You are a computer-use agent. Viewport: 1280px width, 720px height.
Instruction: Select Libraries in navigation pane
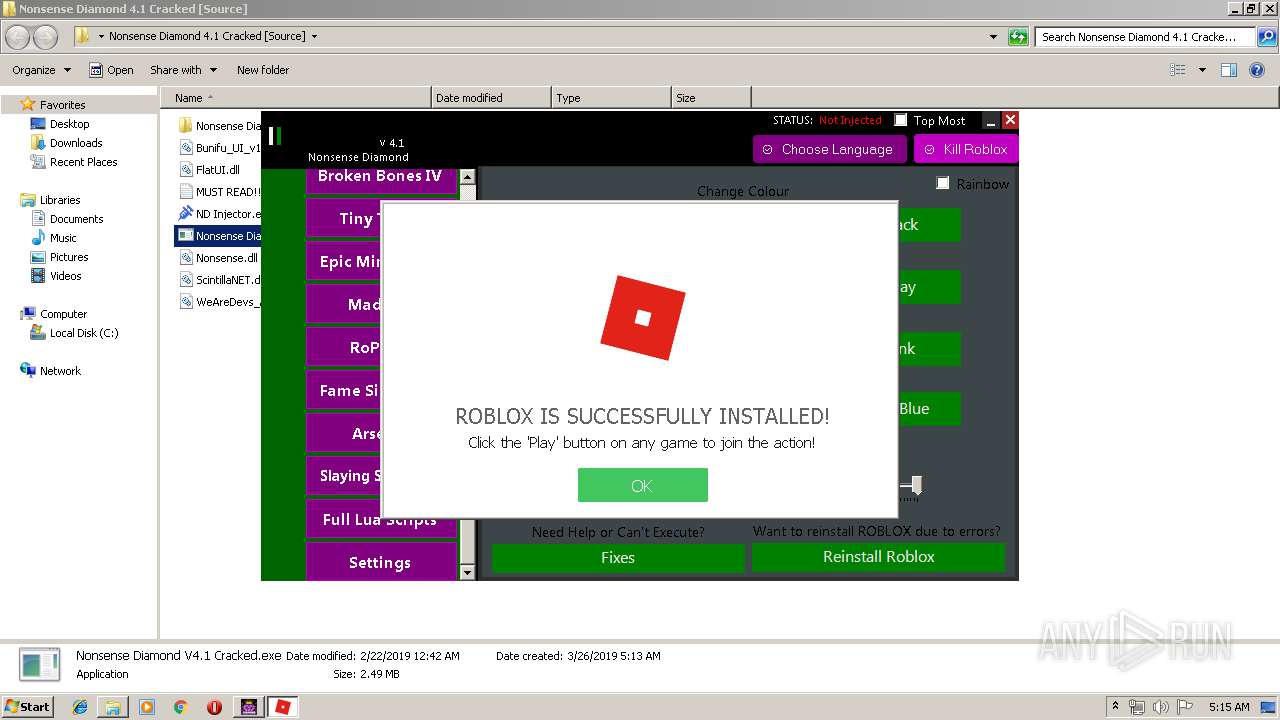pyautogui.click(x=60, y=200)
